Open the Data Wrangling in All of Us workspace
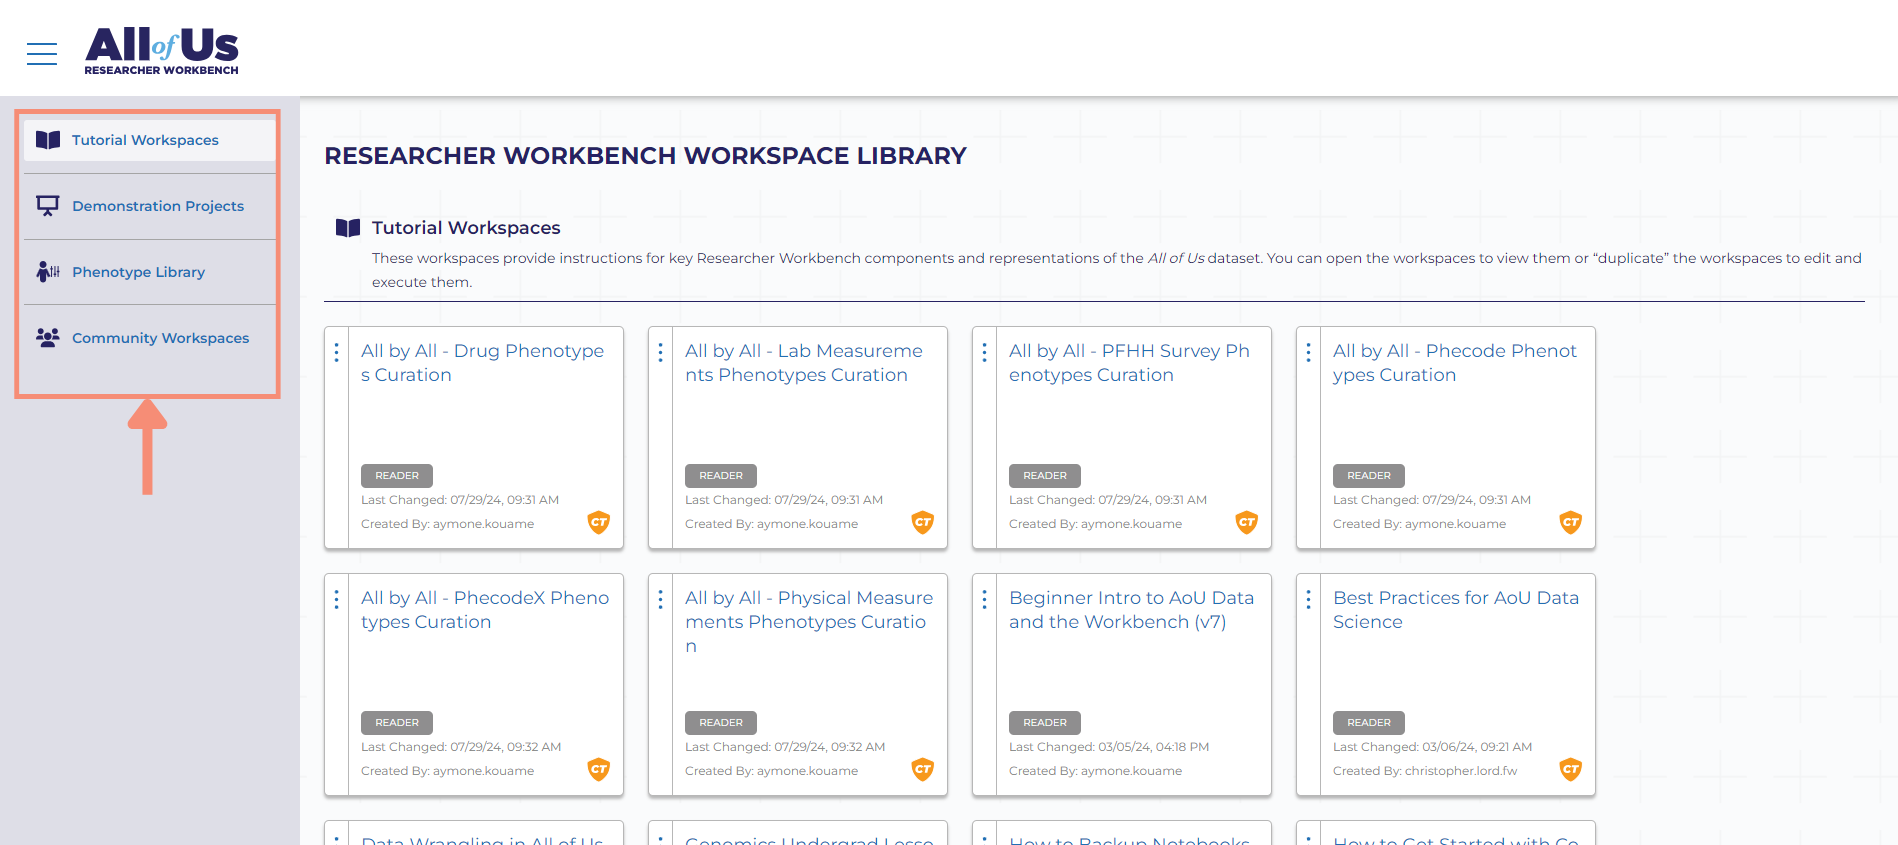 point(482,840)
